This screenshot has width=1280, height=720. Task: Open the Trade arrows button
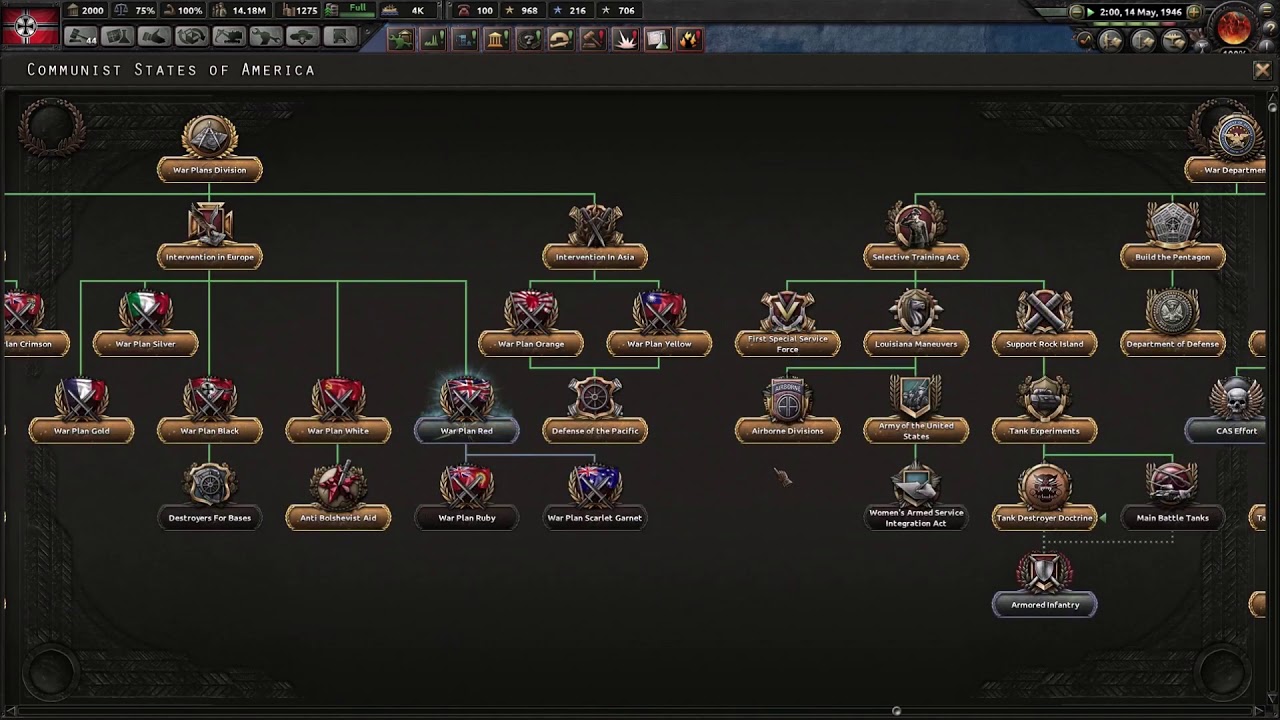pyautogui.click(x=192, y=37)
